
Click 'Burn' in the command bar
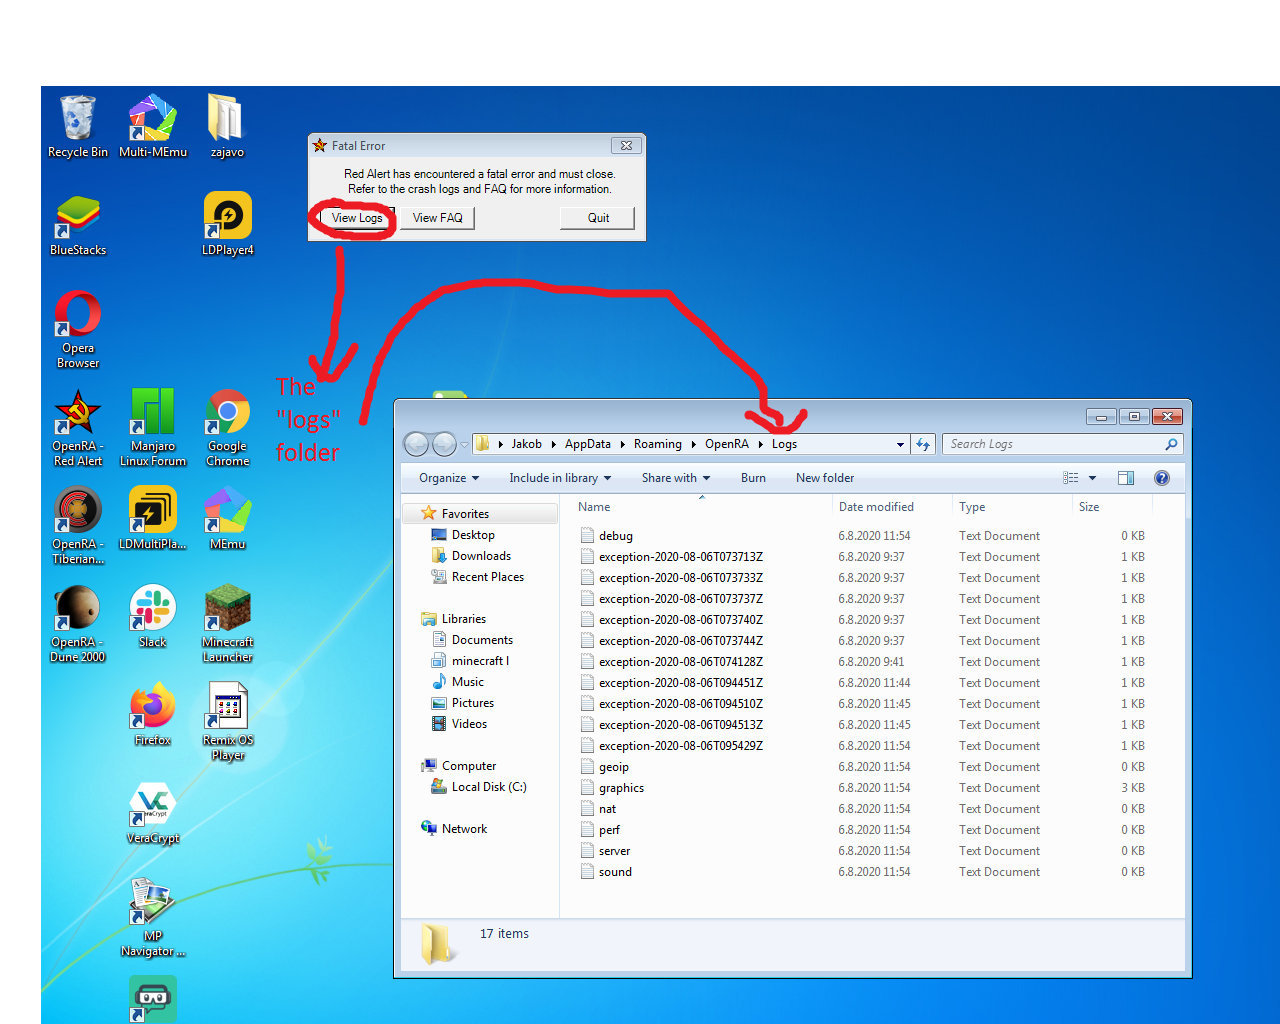753,478
